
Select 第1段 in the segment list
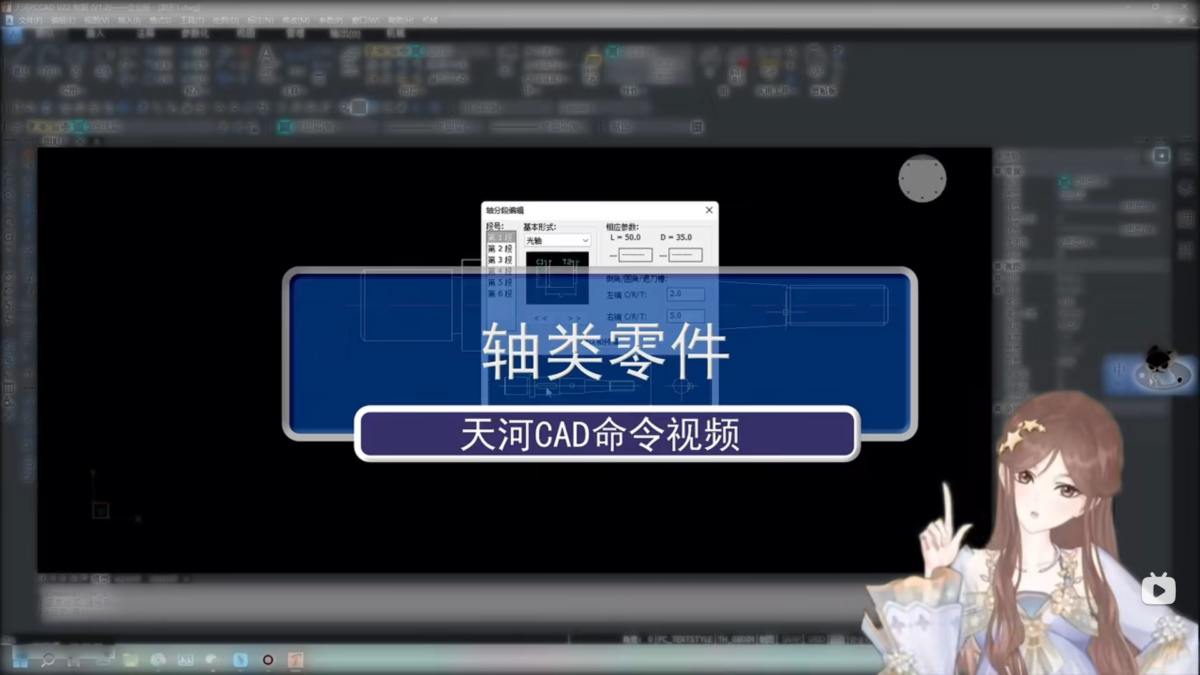[x=500, y=238]
